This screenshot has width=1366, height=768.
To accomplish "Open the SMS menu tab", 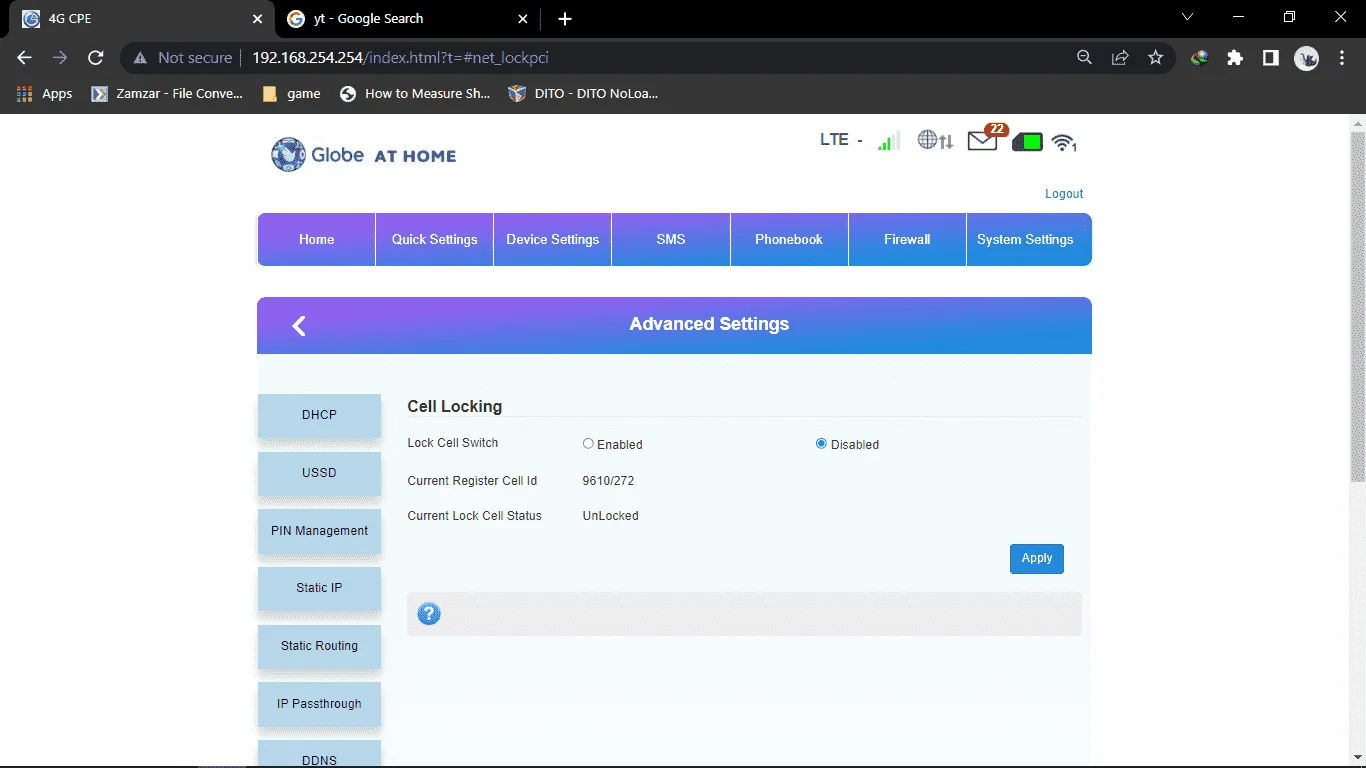I will pos(670,240).
